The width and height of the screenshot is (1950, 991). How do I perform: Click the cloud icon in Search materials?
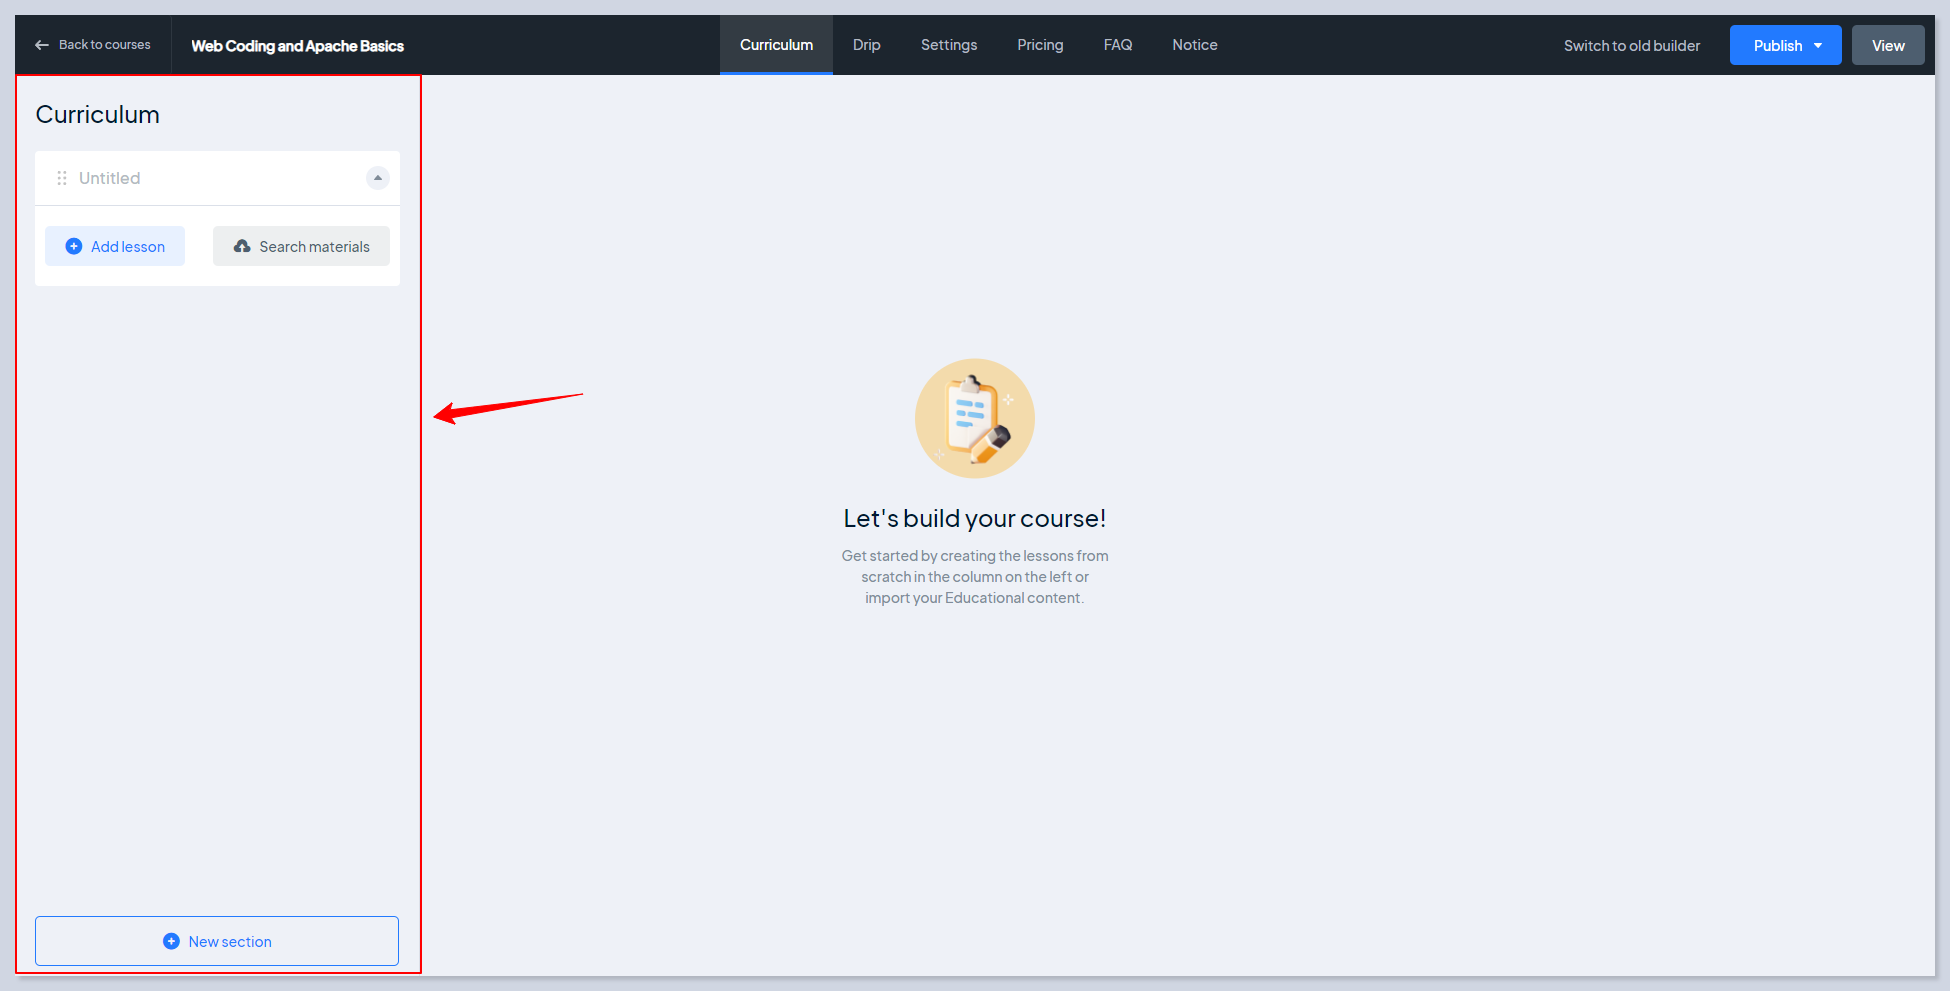click(x=242, y=246)
